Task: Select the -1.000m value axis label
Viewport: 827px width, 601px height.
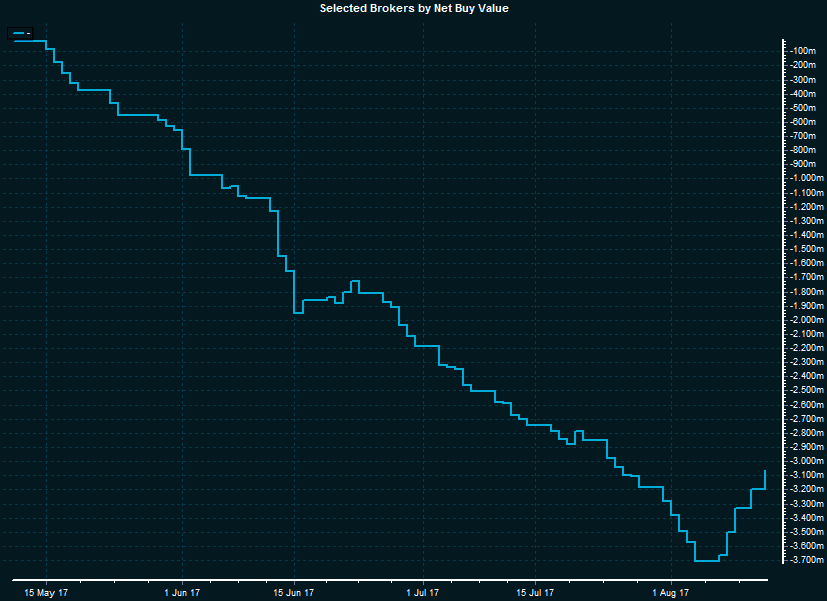Action: point(805,178)
